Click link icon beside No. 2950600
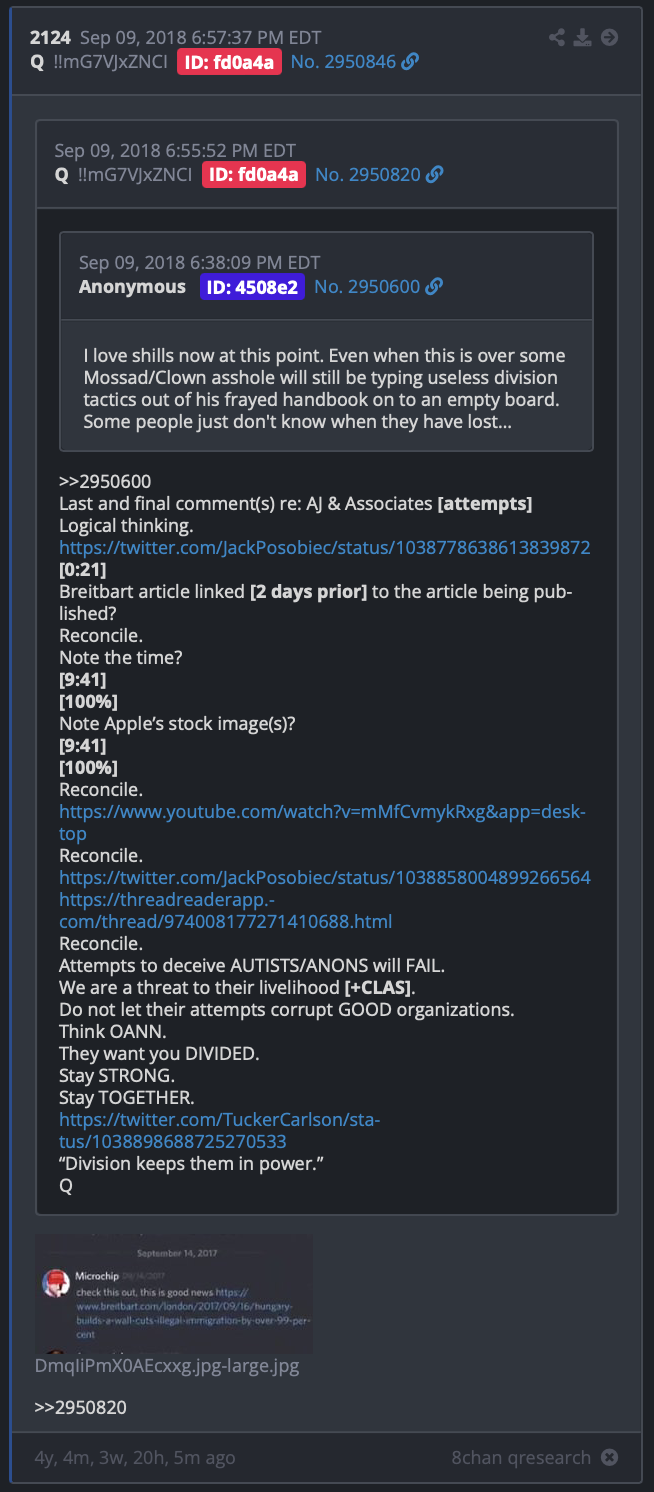Viewport: 654px width, 1492px height. pos(434,286)
